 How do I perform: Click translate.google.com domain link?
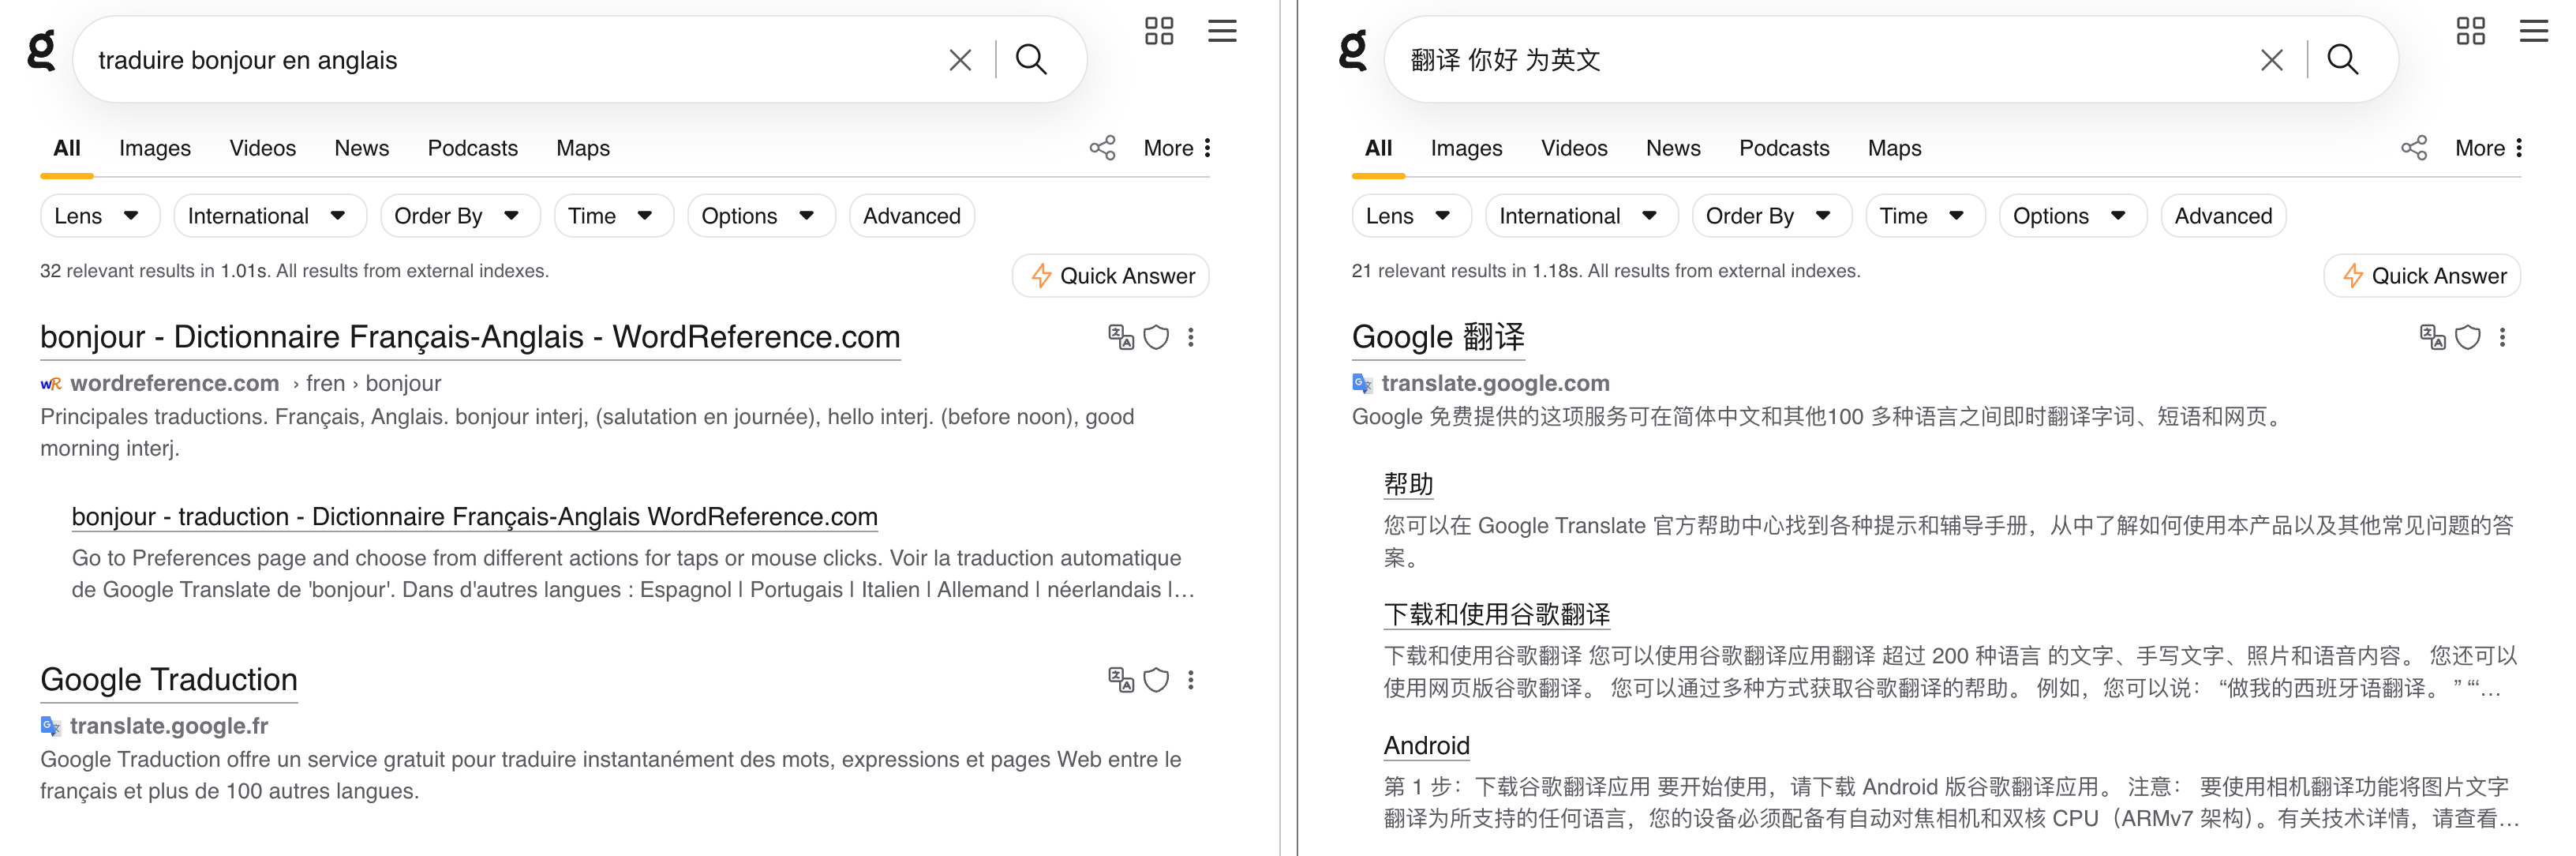coord(1495,383)
